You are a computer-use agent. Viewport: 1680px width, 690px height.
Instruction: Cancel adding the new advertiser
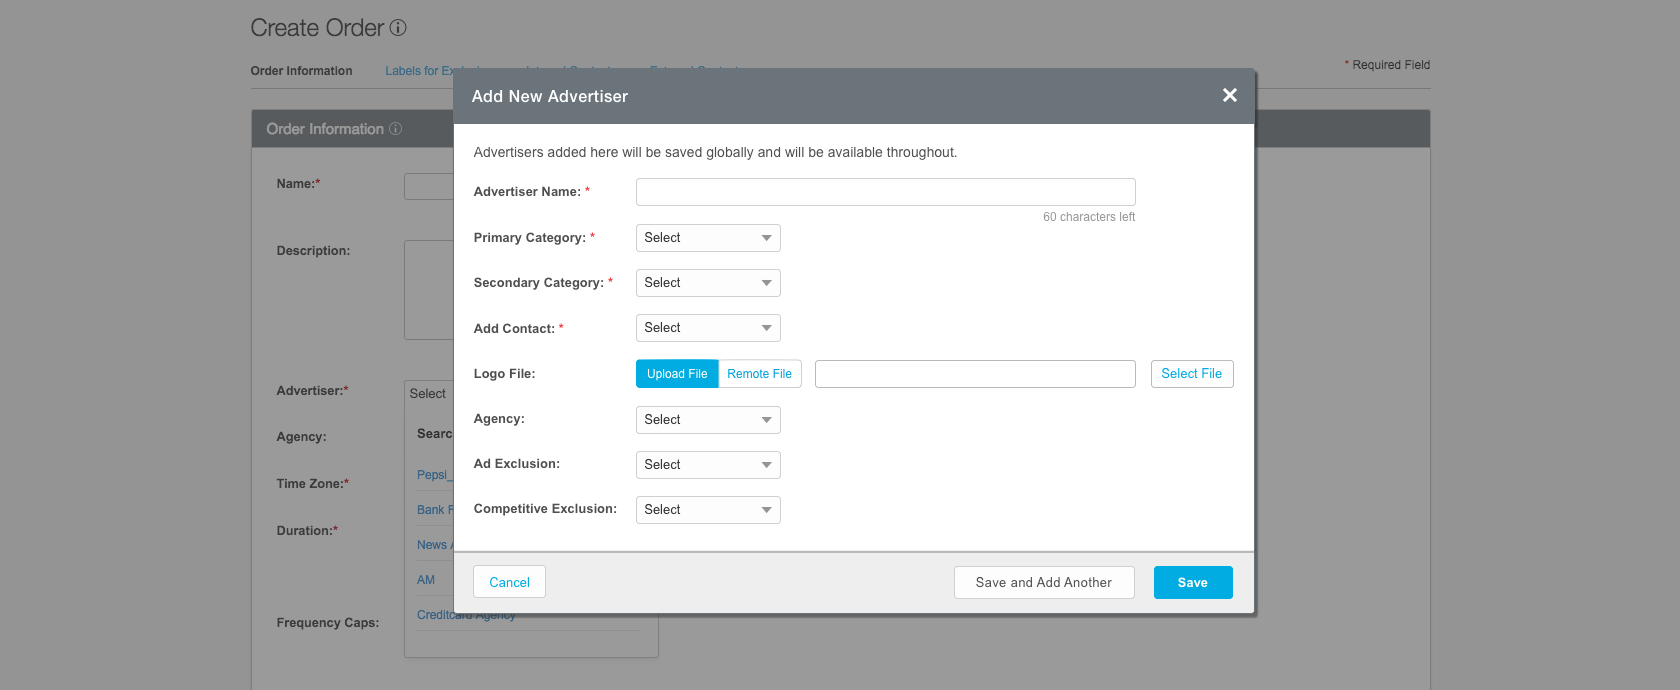point(509,582)
